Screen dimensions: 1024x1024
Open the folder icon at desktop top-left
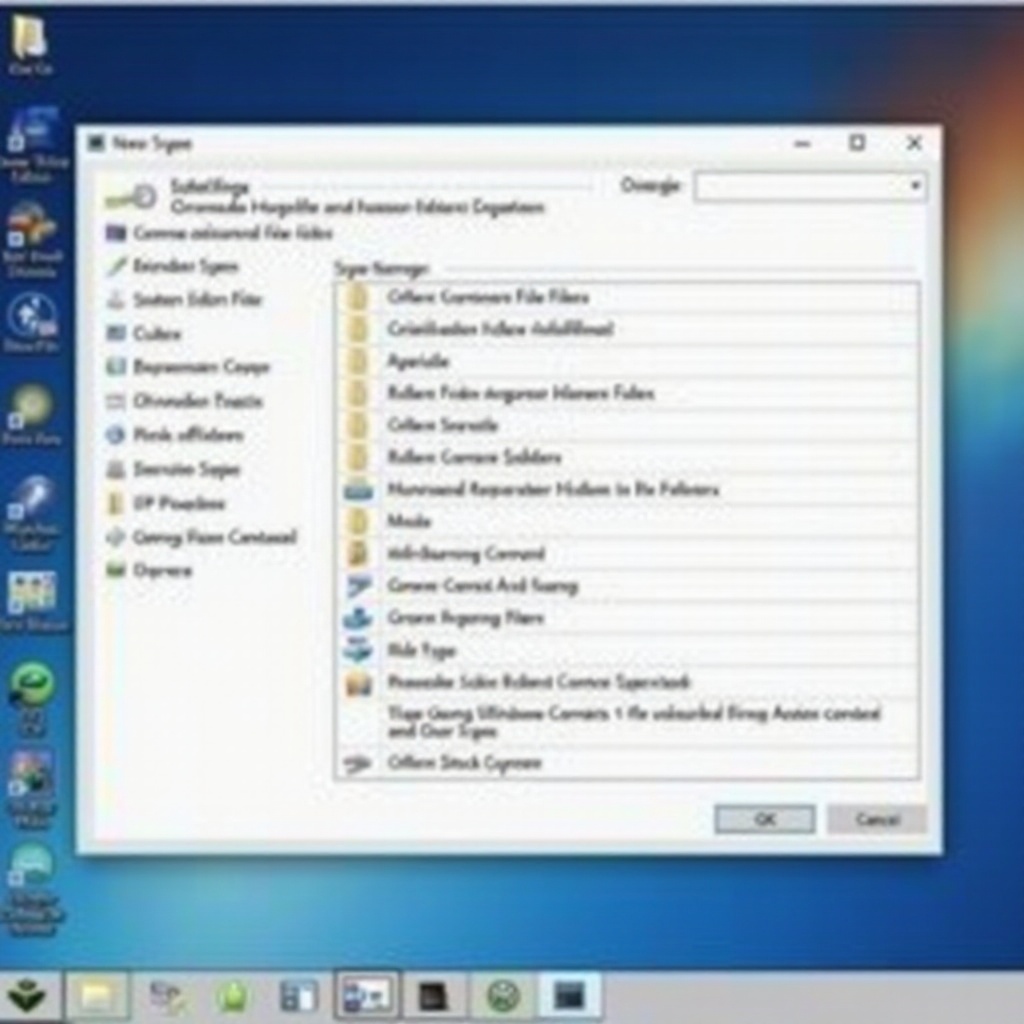click(x=30, y=38)
